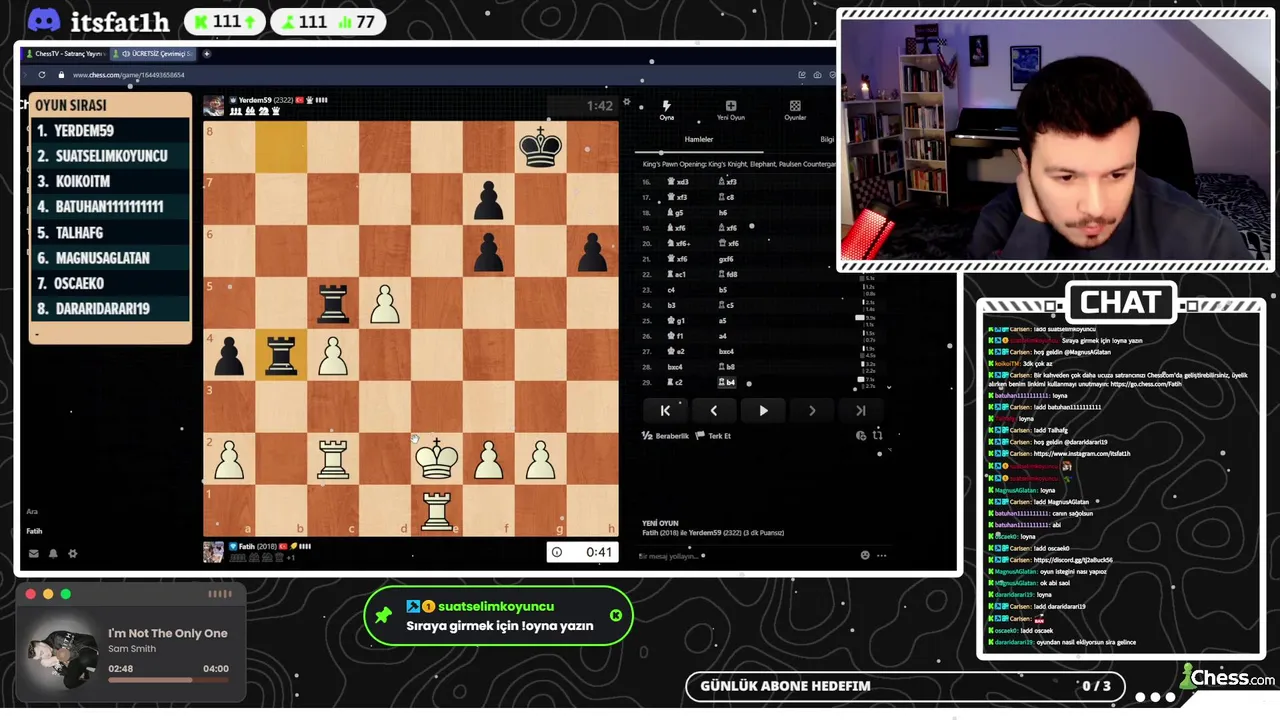Jump to first move in the move list
The width and height of the screenshot is (1280, 720).
[x=665, y=410]
